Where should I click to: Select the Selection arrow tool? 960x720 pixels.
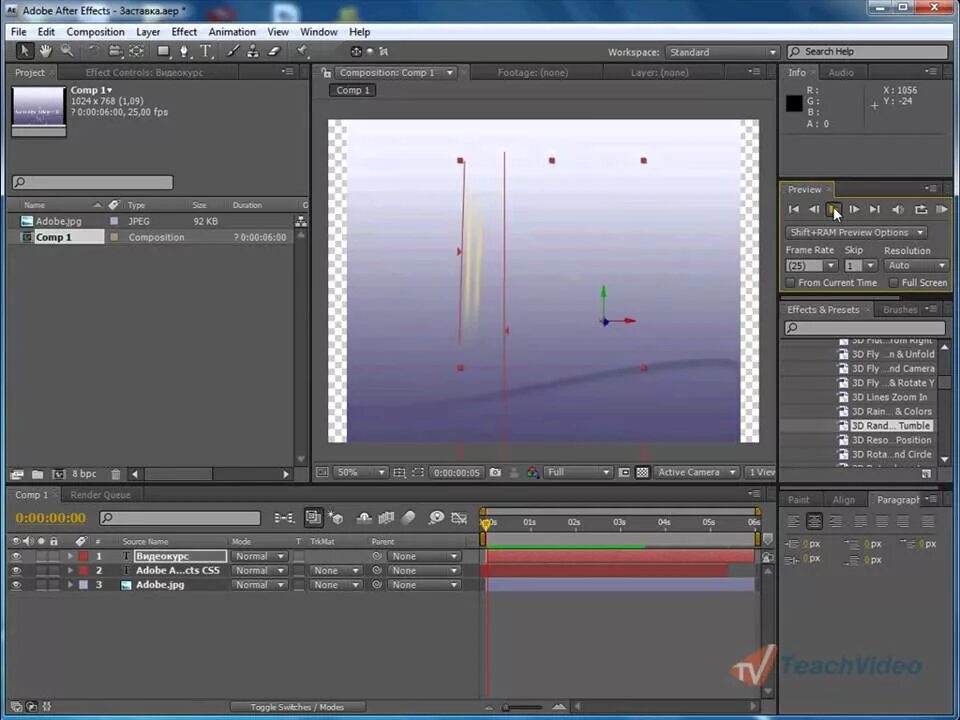pyautogui.click(x=24, y=51)
